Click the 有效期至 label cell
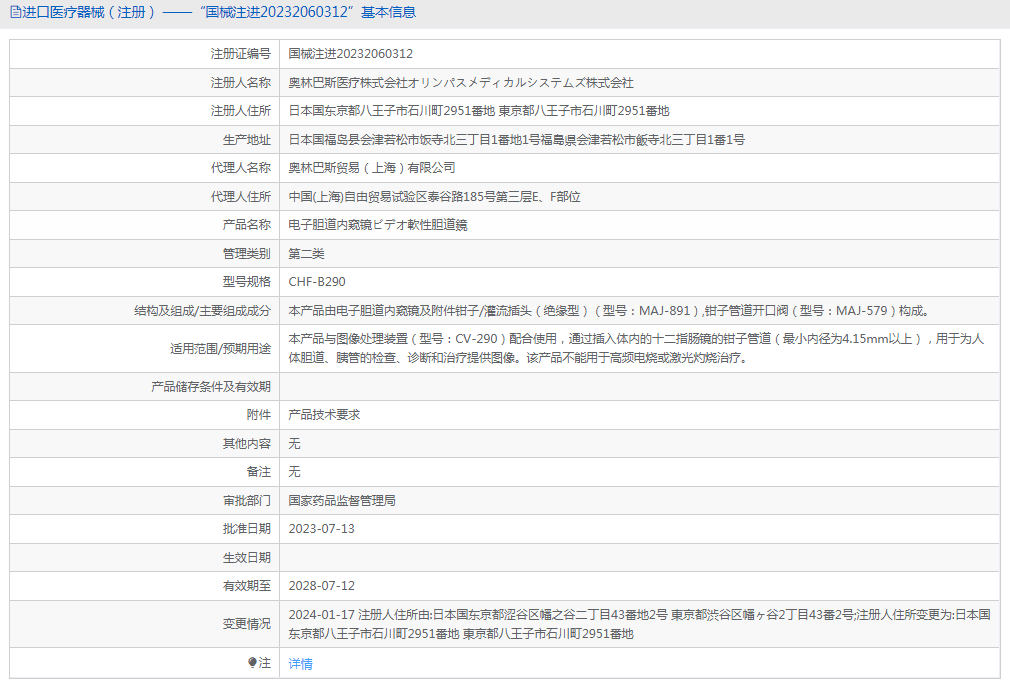This screenshot has width=1010, height=686. 144,586
